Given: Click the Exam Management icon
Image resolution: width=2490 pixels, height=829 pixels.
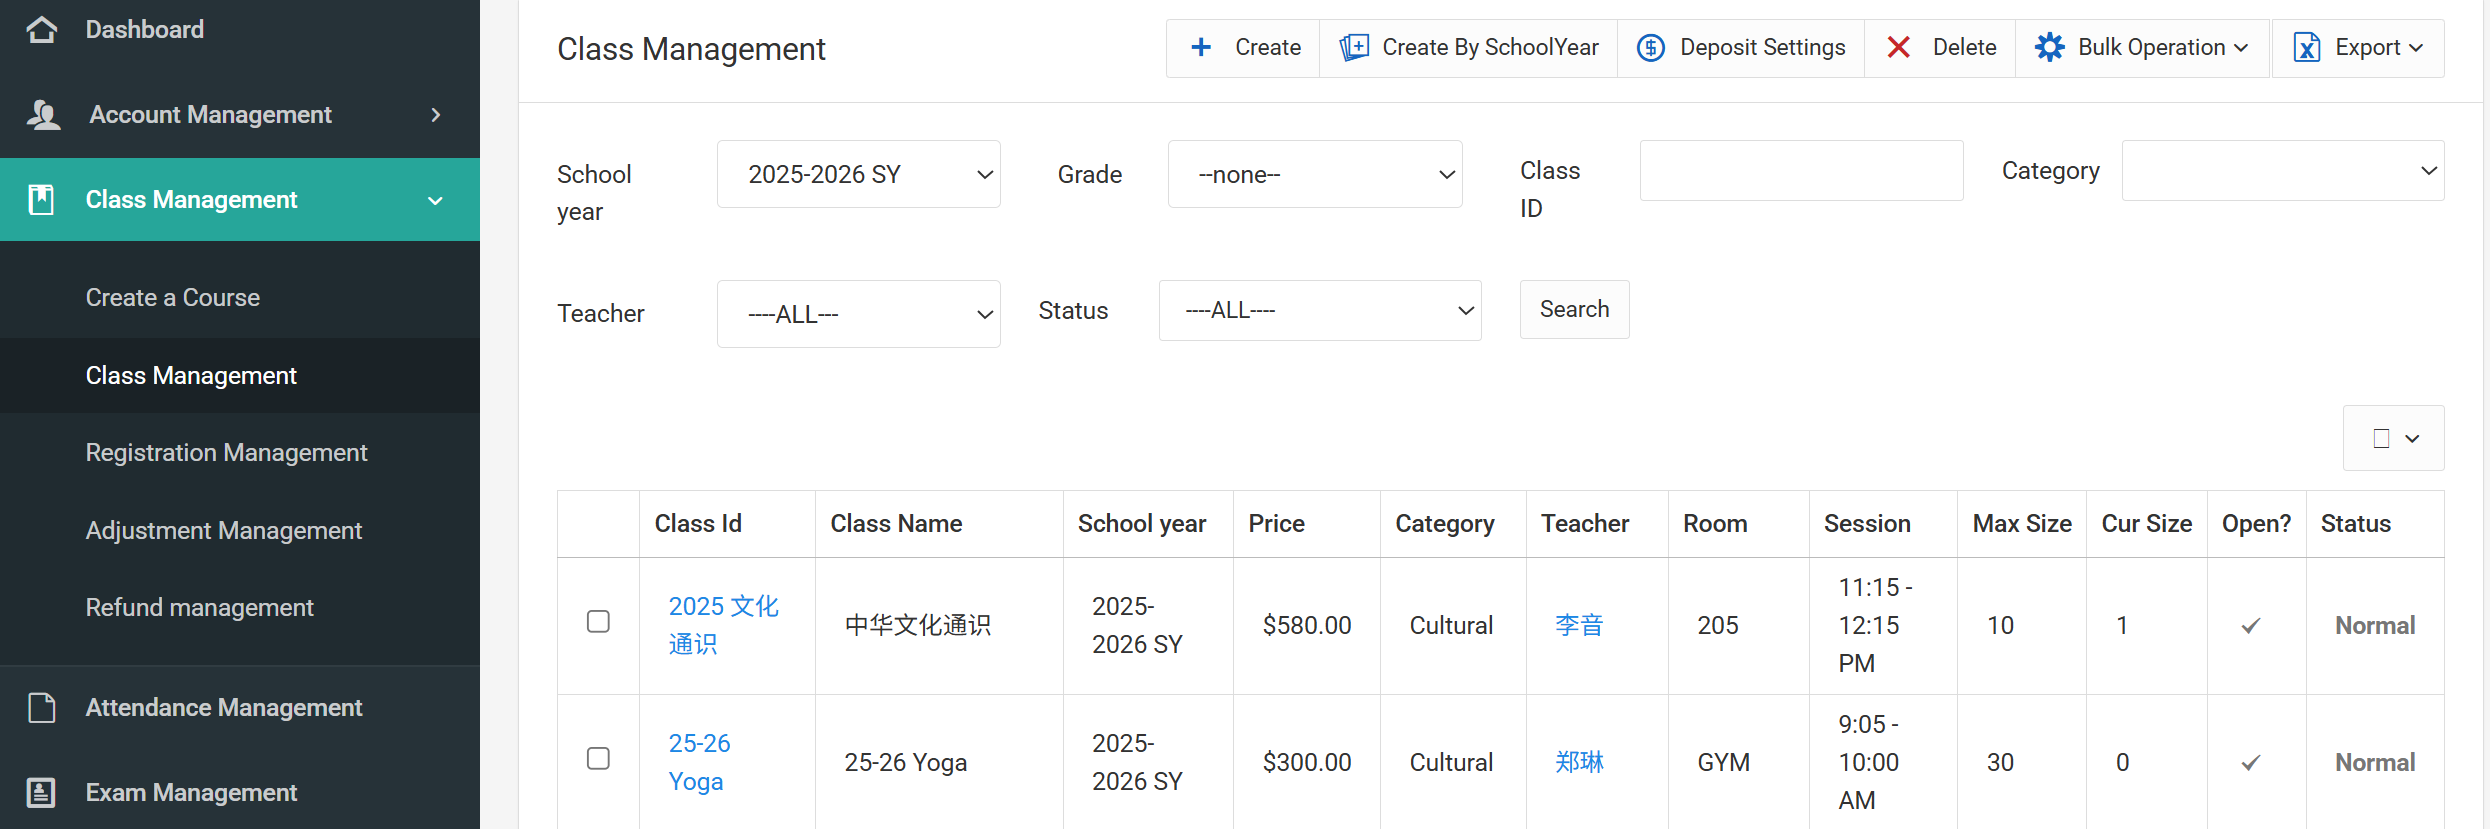Looking at the screenshot, I should [x=41, y=793].
